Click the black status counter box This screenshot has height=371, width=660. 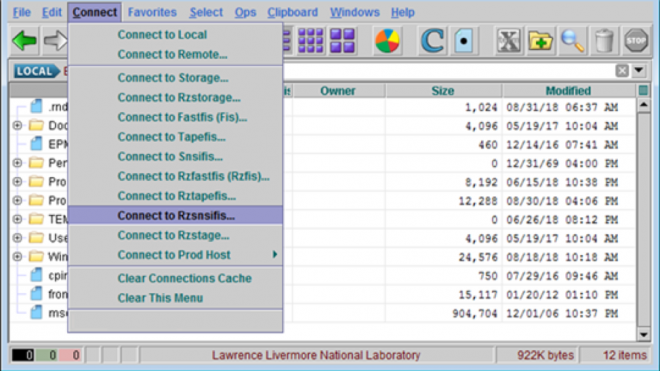click(x=23, y=355)
